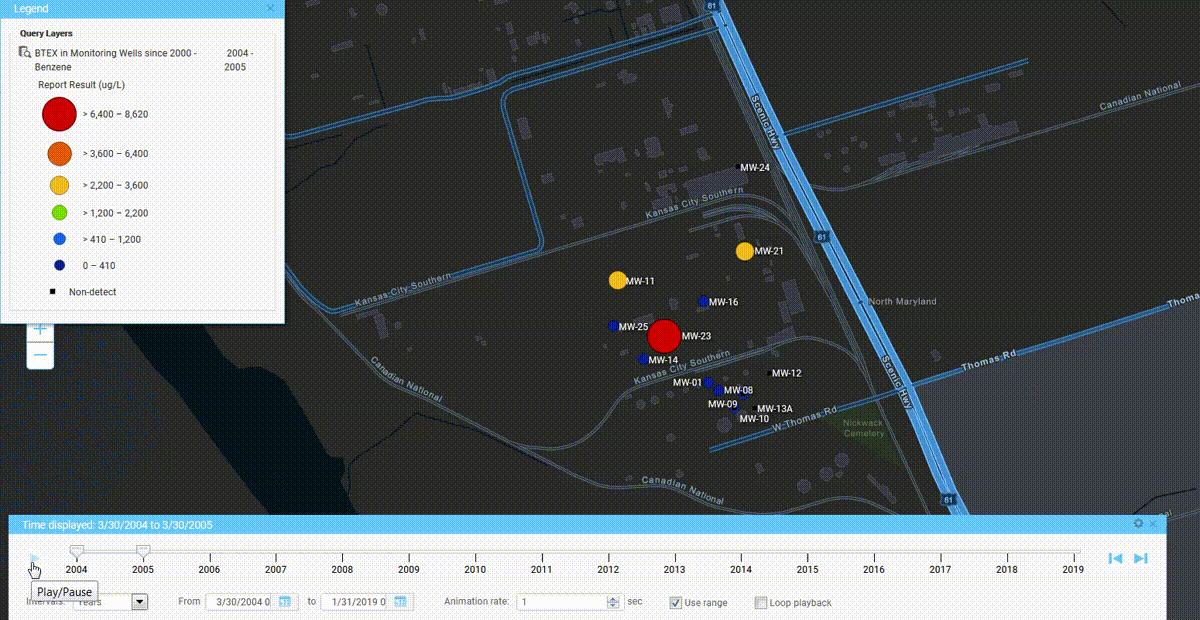Click the MW-08 well marker
Image resolution: width=1200 pixels, height=620 pixels.
(x=718, y=390)
